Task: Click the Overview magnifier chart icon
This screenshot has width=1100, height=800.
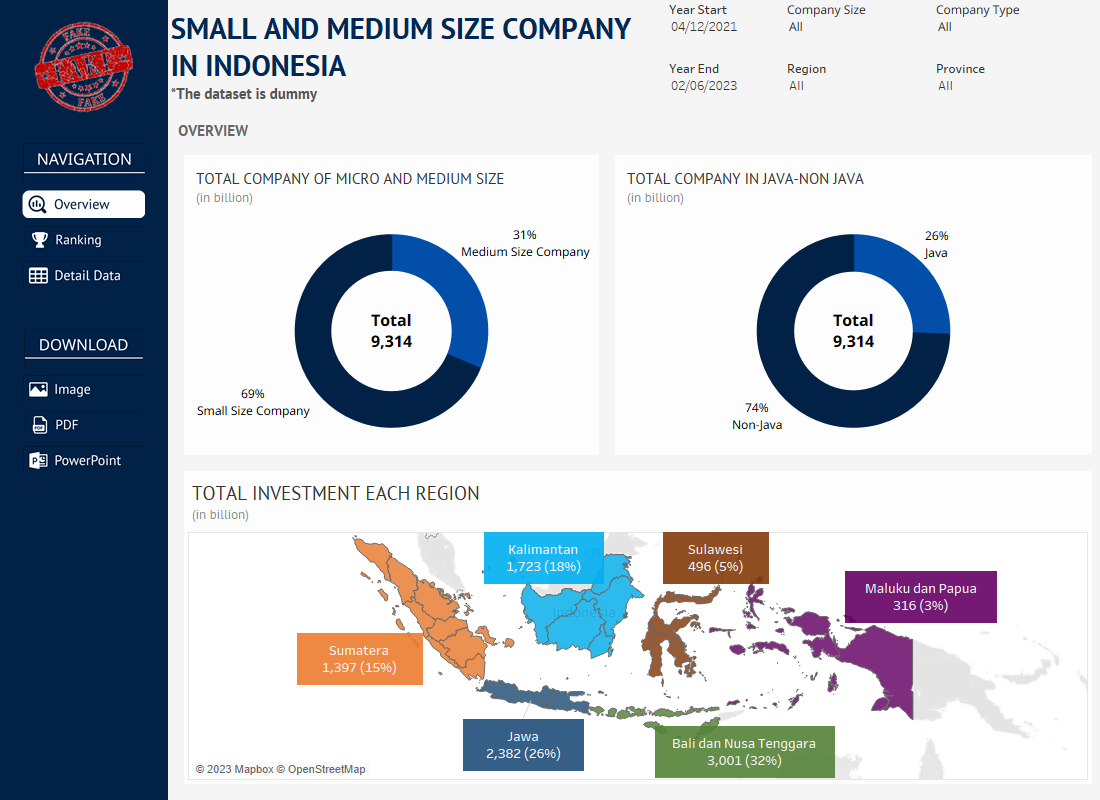Action: pyautogui.click(x=37, y=204)
